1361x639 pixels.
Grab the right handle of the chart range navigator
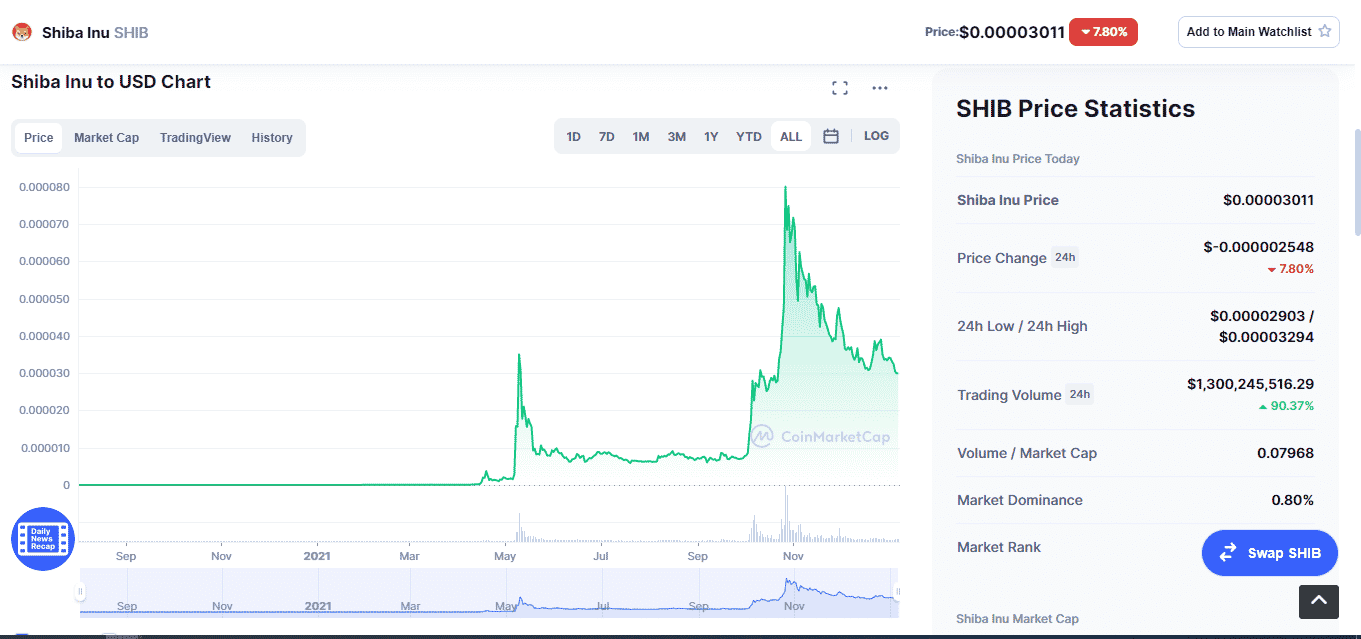click(897, 592)
